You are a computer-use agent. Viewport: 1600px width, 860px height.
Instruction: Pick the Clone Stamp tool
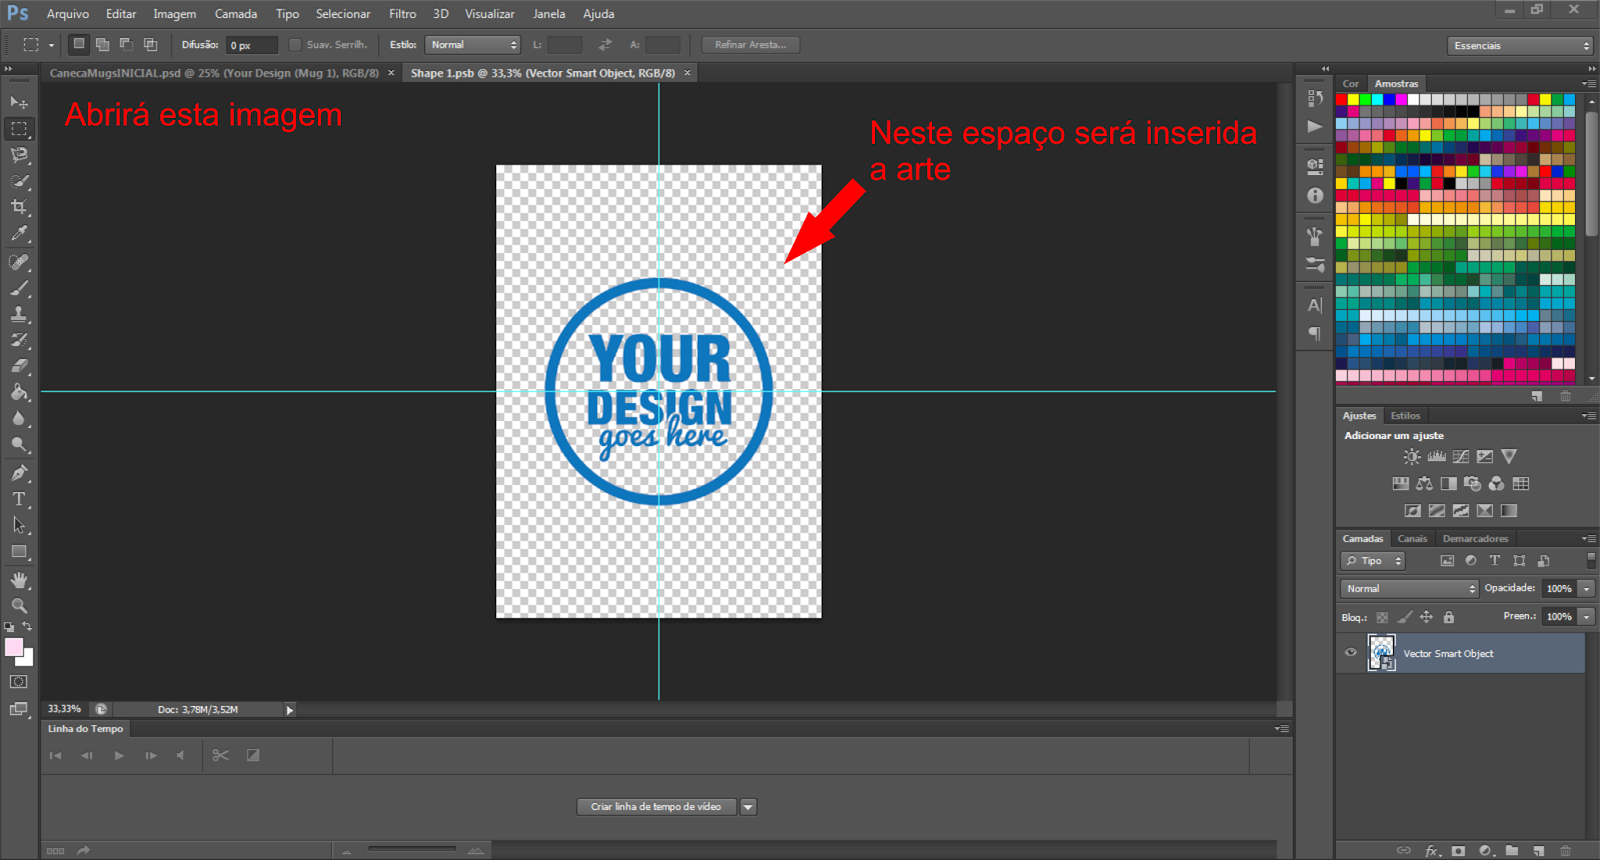pyautogui.click(x=19, y=314)
